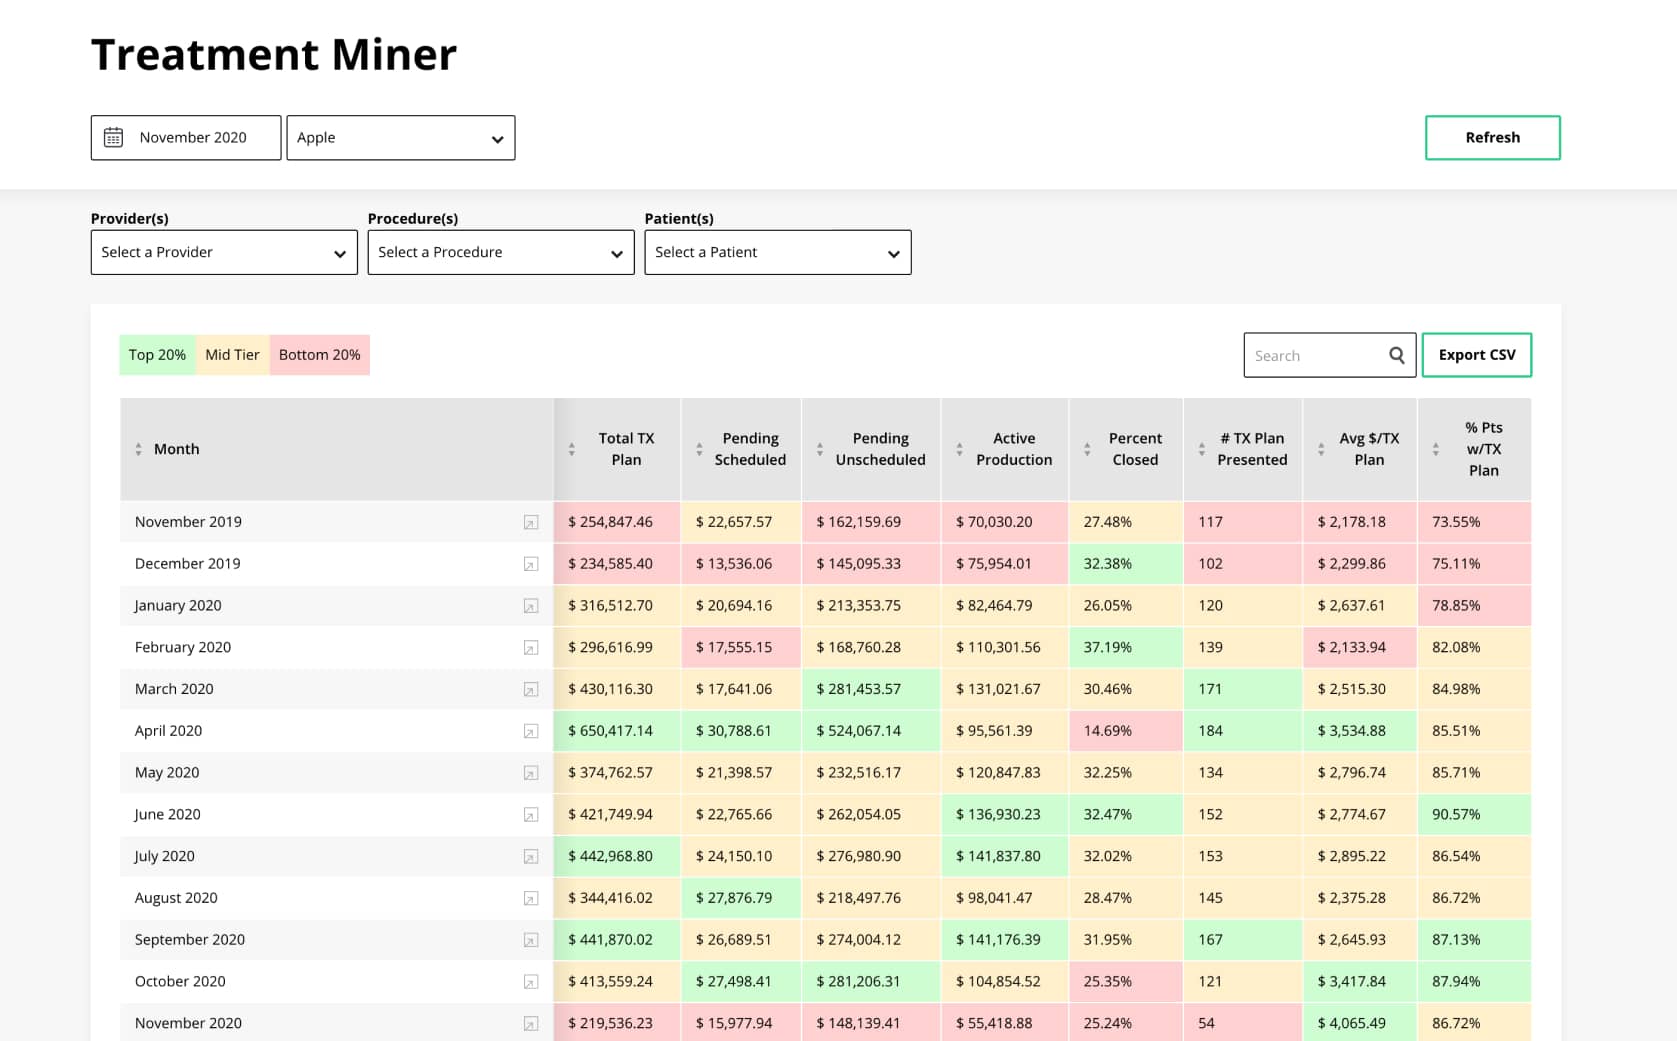The image size is (1677, 1041).
Task: Sort by Active Production column arrows
Action: tap(959, 450)
